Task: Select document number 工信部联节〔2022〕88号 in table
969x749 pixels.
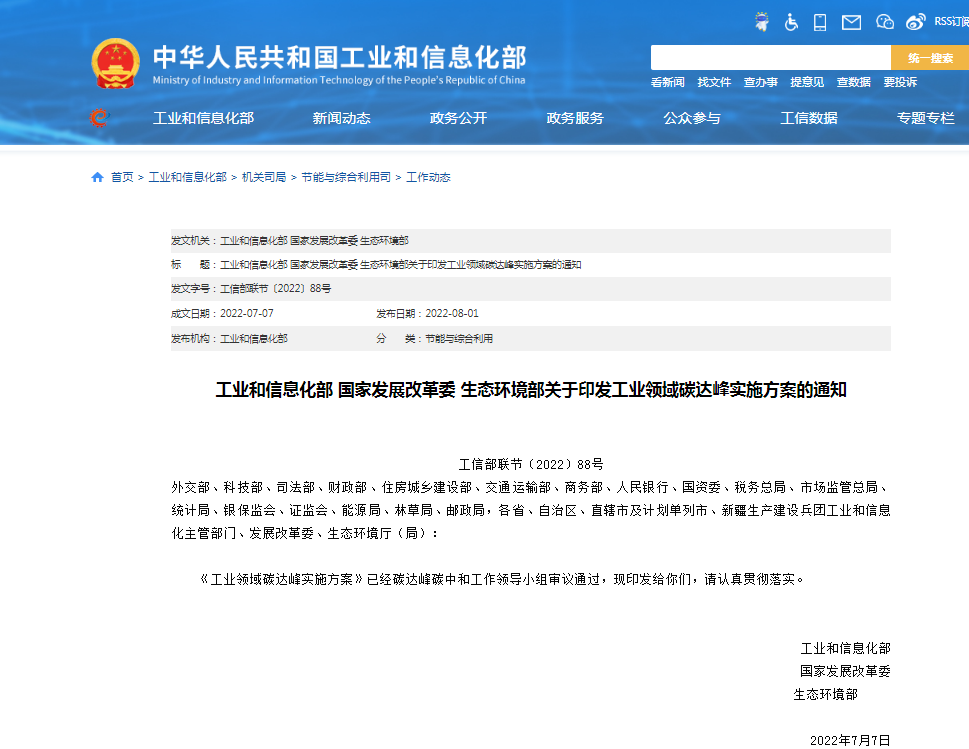Action: [x=276, y=289]
